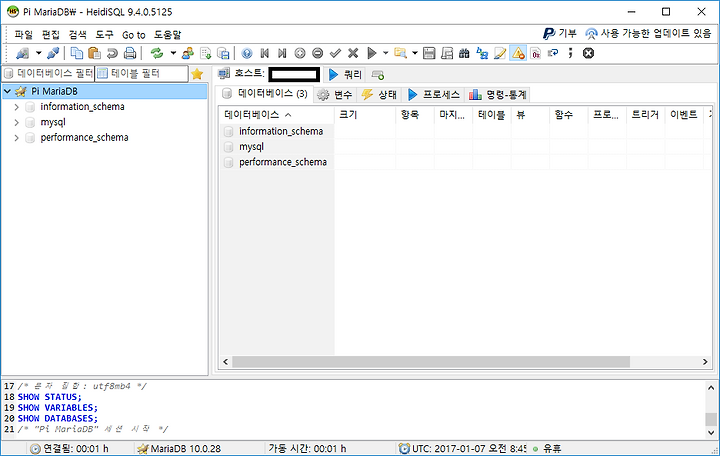Image resolution: width=720 pixels, height=456 pixels.
Task: Open the run query dropdown arrow
Action: [x=385, y=53]
